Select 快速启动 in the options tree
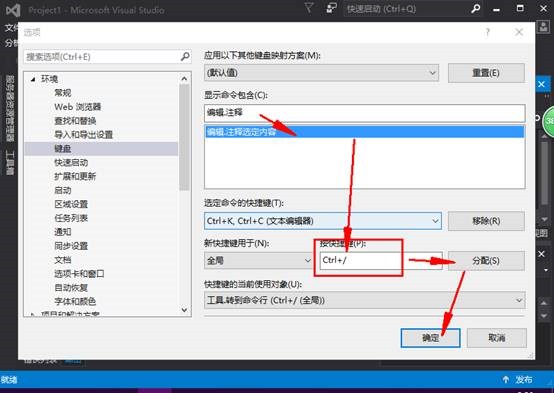This screenshot has width=554, height=393. tap(71, 163)
